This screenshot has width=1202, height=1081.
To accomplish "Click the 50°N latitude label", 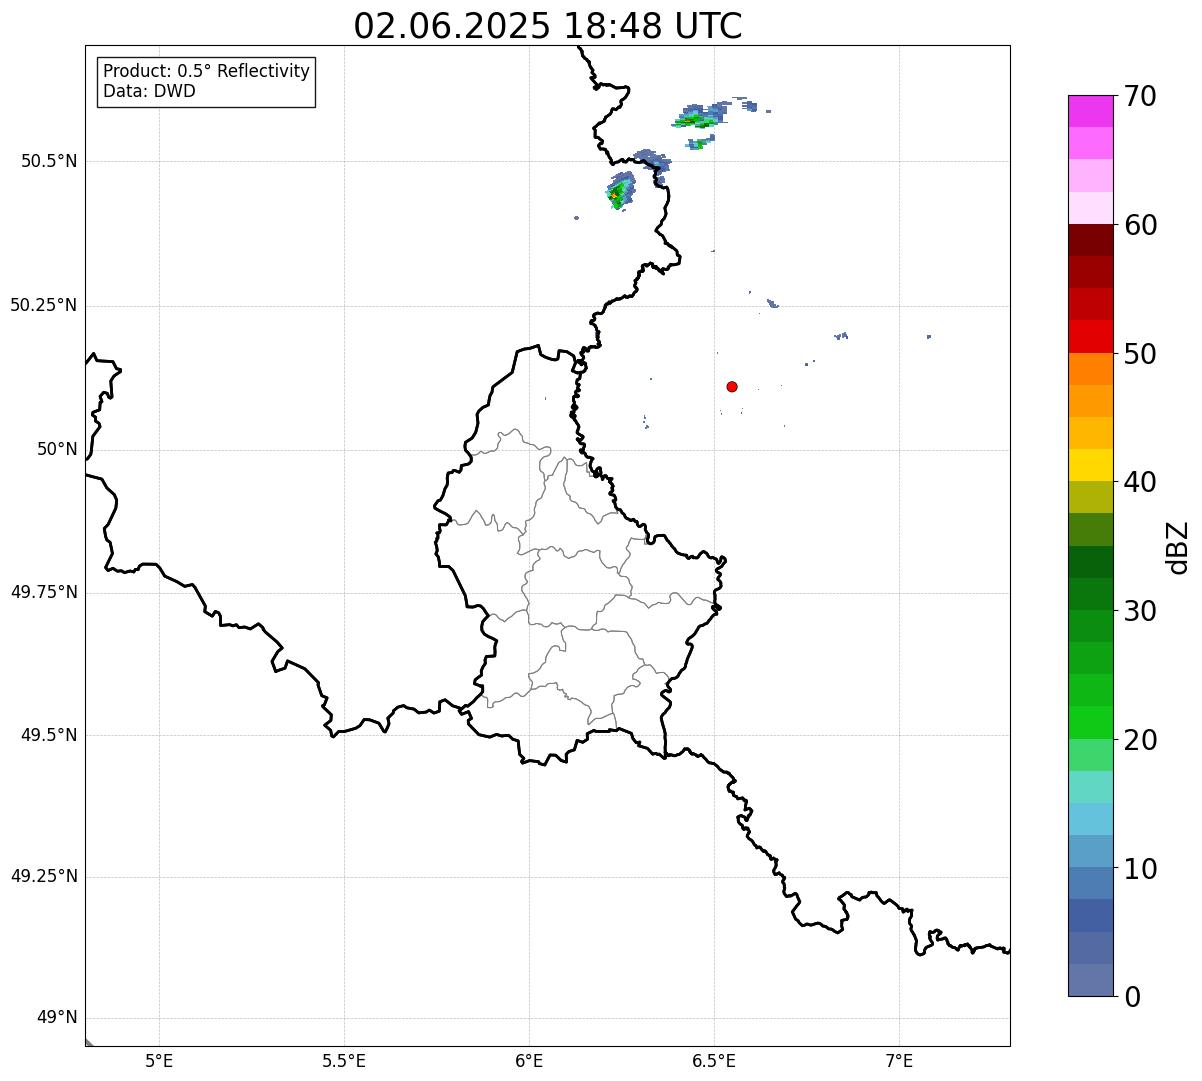I will (x=57, y=449).
